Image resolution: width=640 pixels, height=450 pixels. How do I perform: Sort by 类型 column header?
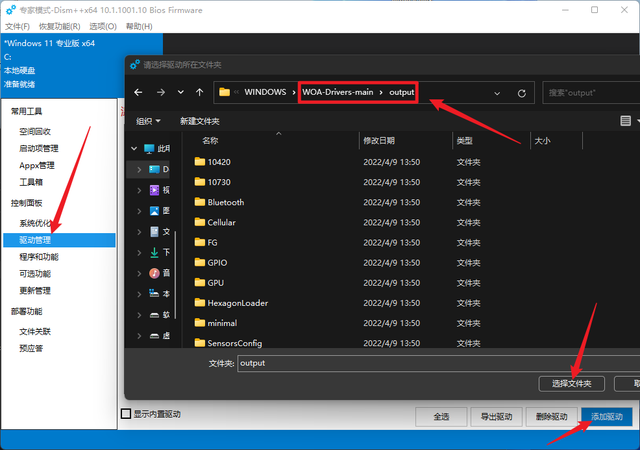click(x=464, y=140)
